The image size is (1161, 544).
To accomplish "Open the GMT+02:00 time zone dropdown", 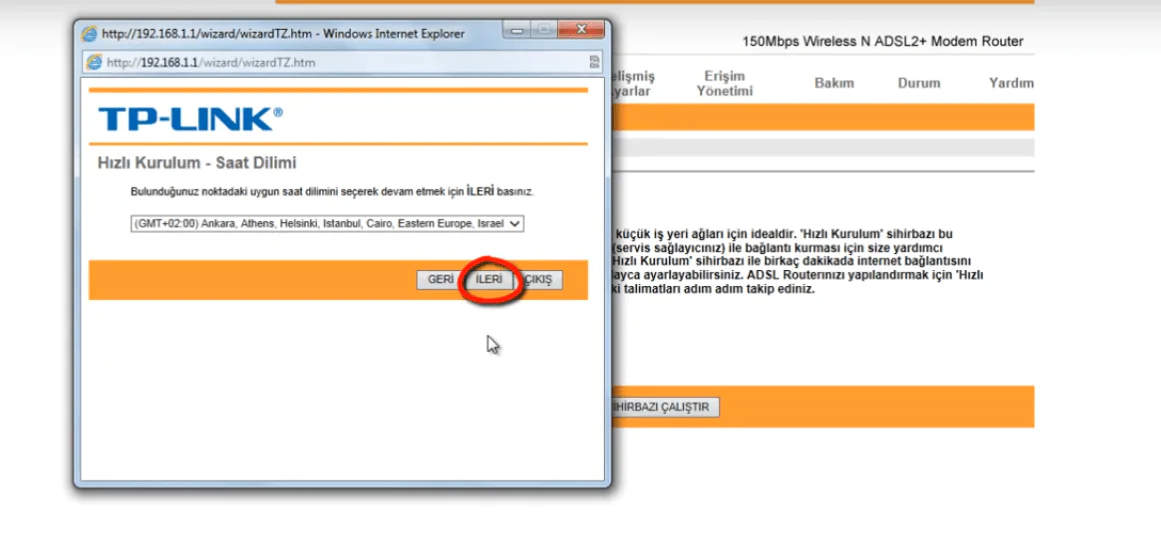I will click(x=327, y=224).
